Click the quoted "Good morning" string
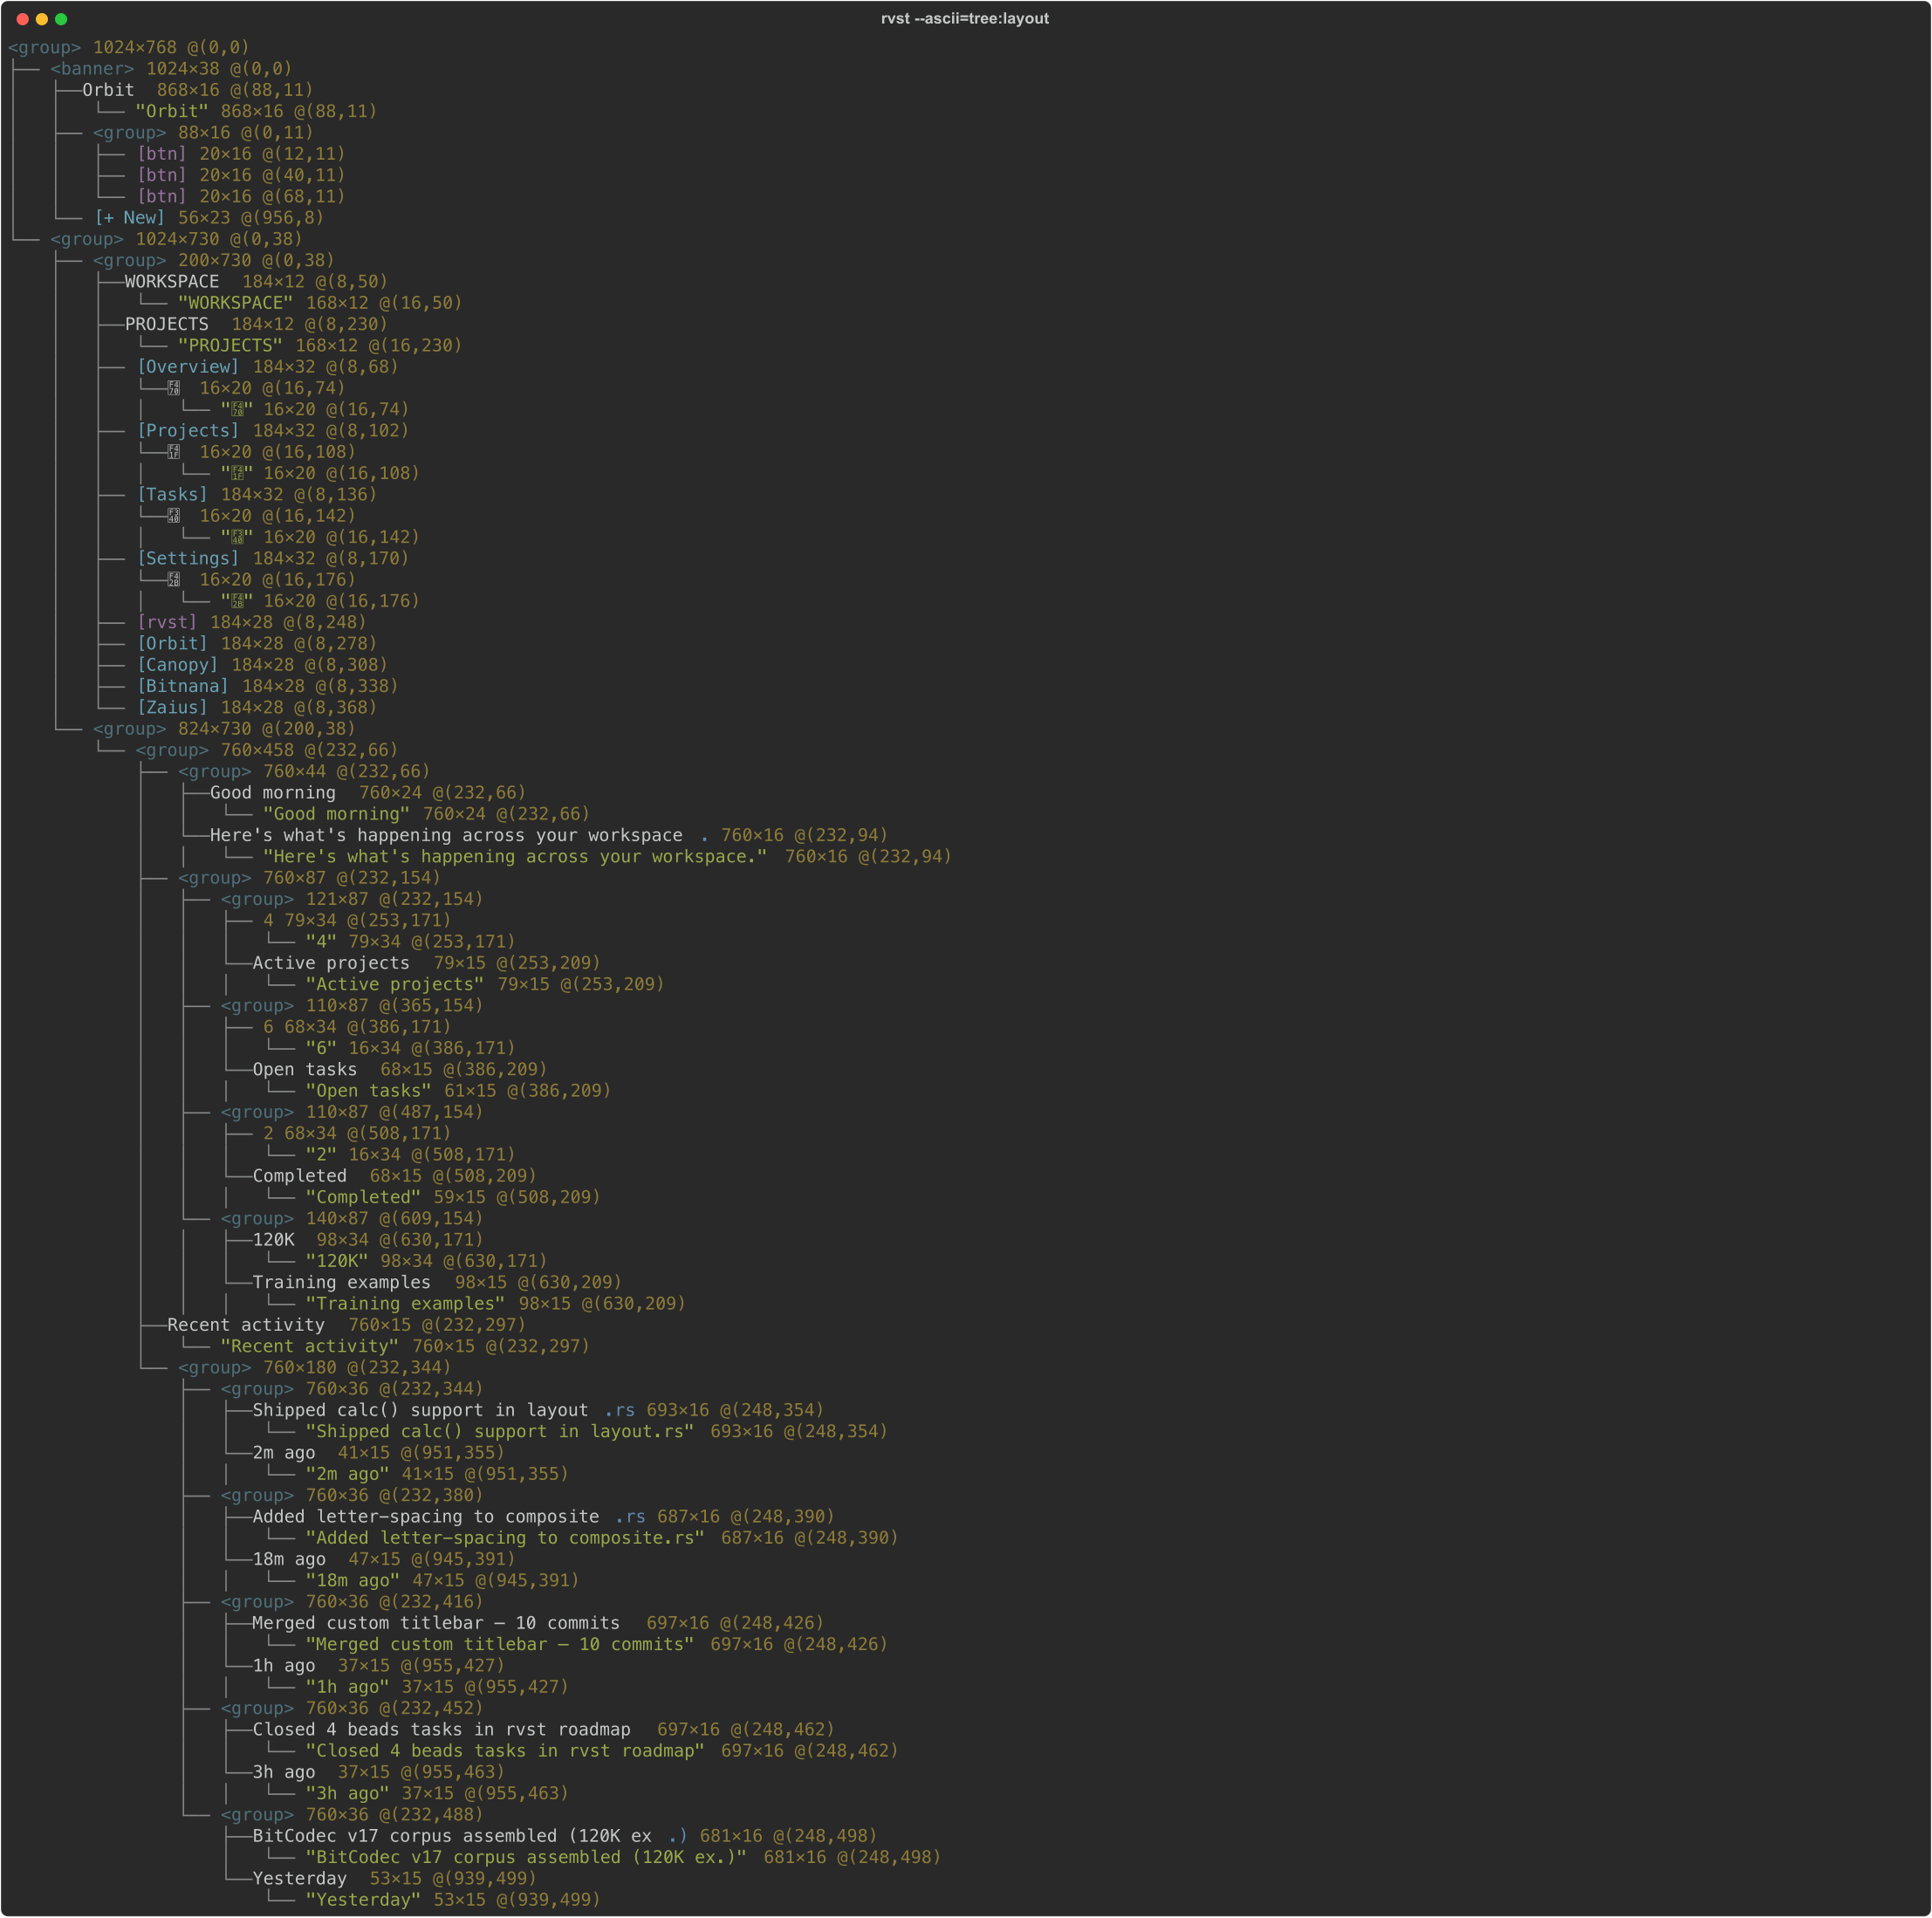Image resolution: width=1932 pixels, height=1918 pixels. (x=336, y=815)
